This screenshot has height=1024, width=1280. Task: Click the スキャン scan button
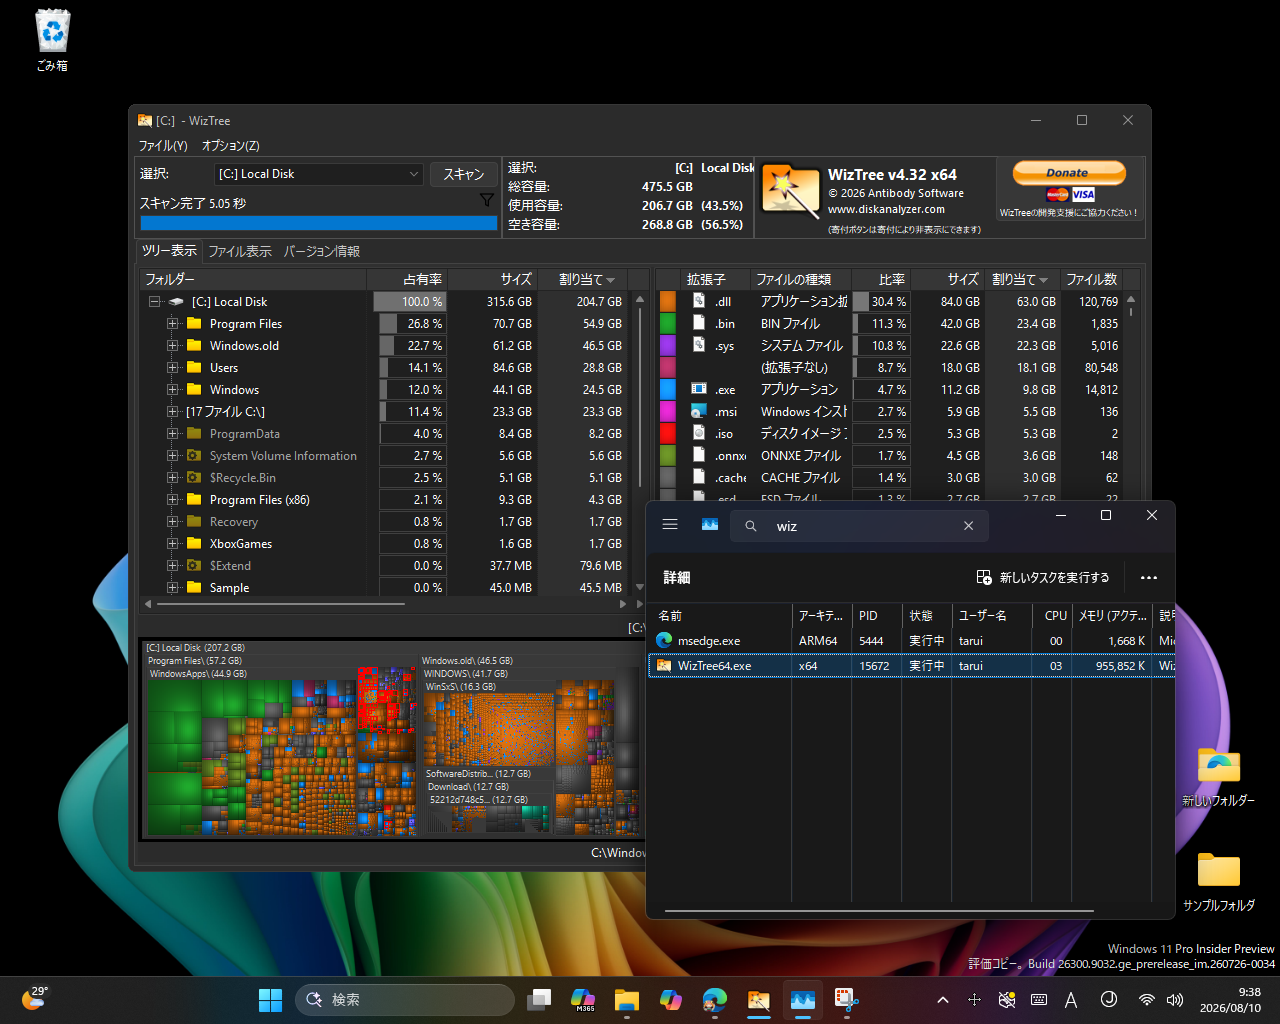(464, 174)
